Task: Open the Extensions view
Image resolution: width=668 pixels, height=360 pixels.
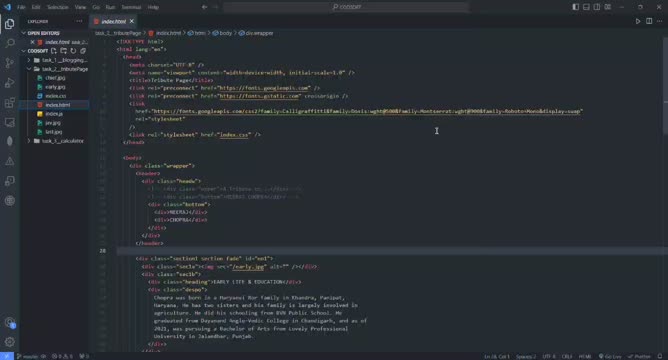Action: [9, 103]
